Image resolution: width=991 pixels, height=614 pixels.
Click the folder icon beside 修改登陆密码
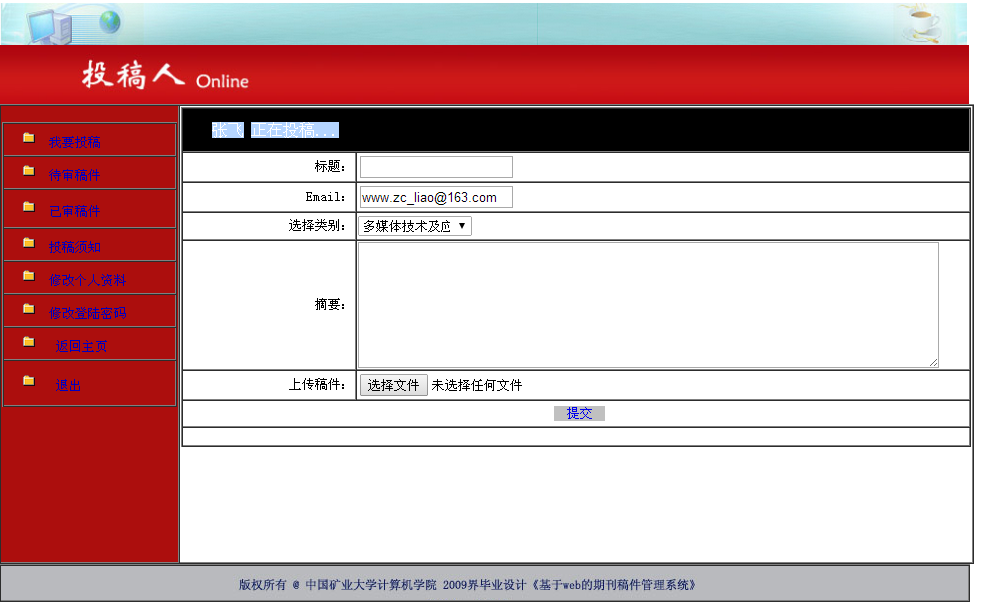(29, 309)
